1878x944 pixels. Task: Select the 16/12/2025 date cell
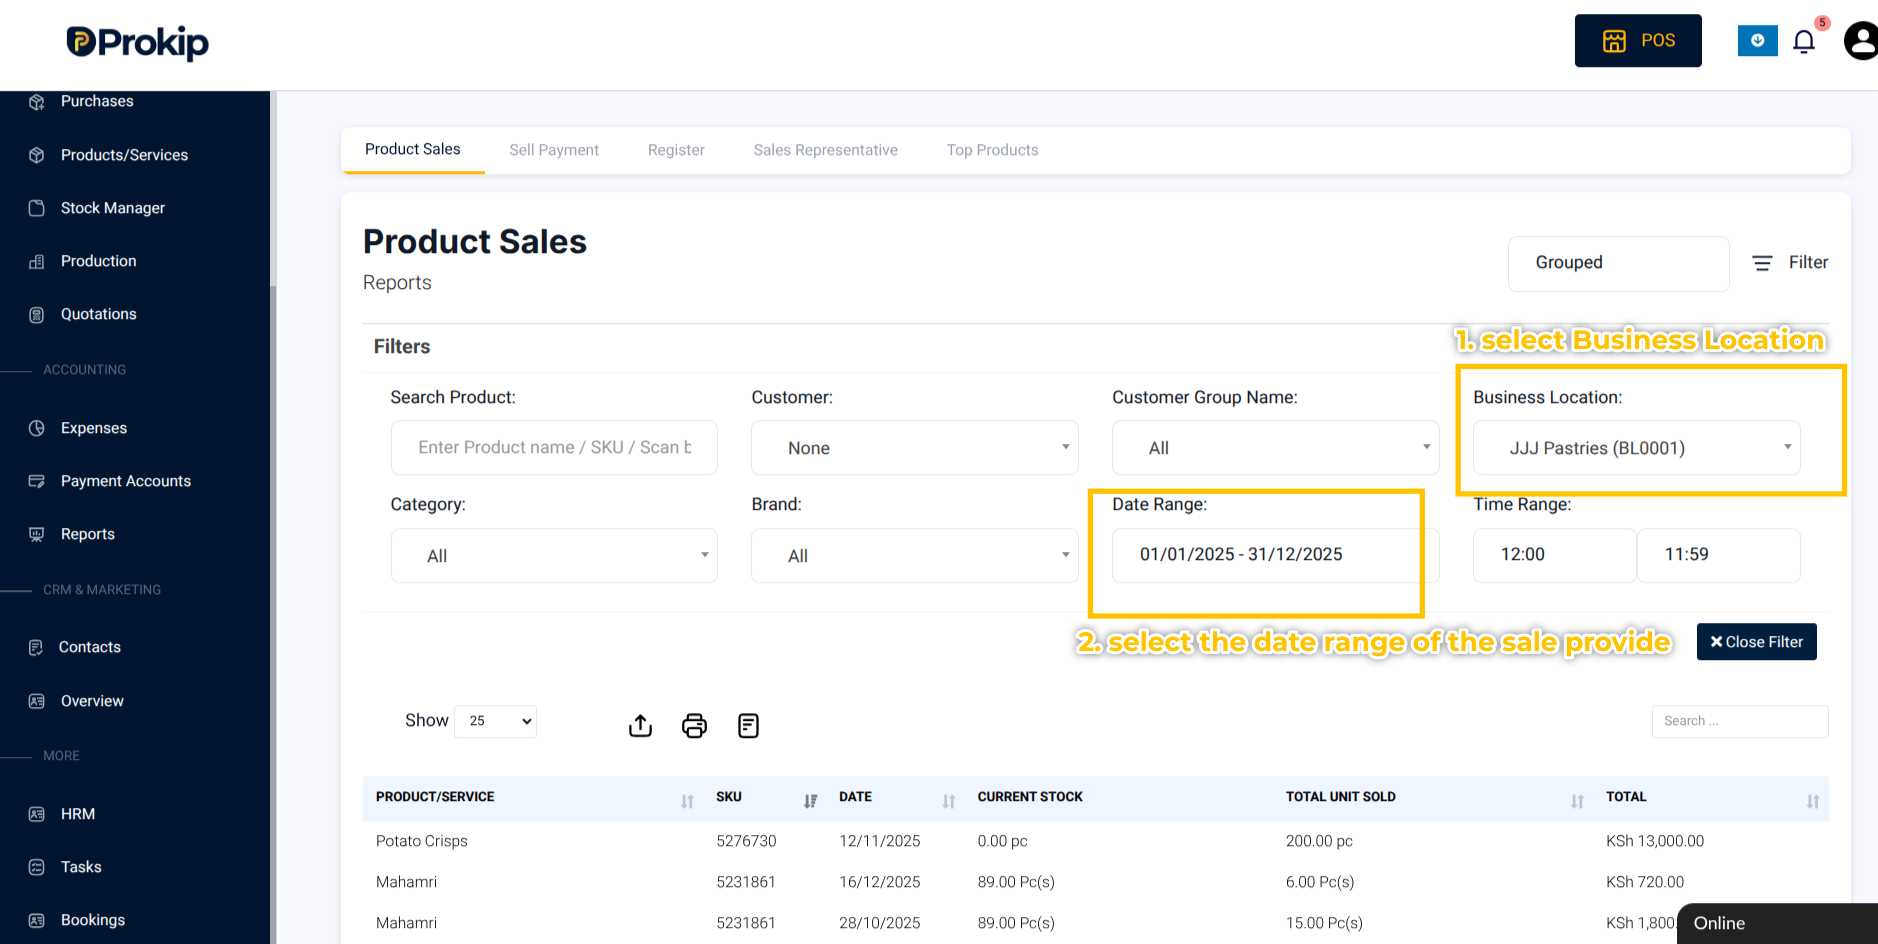pos(880,882)
